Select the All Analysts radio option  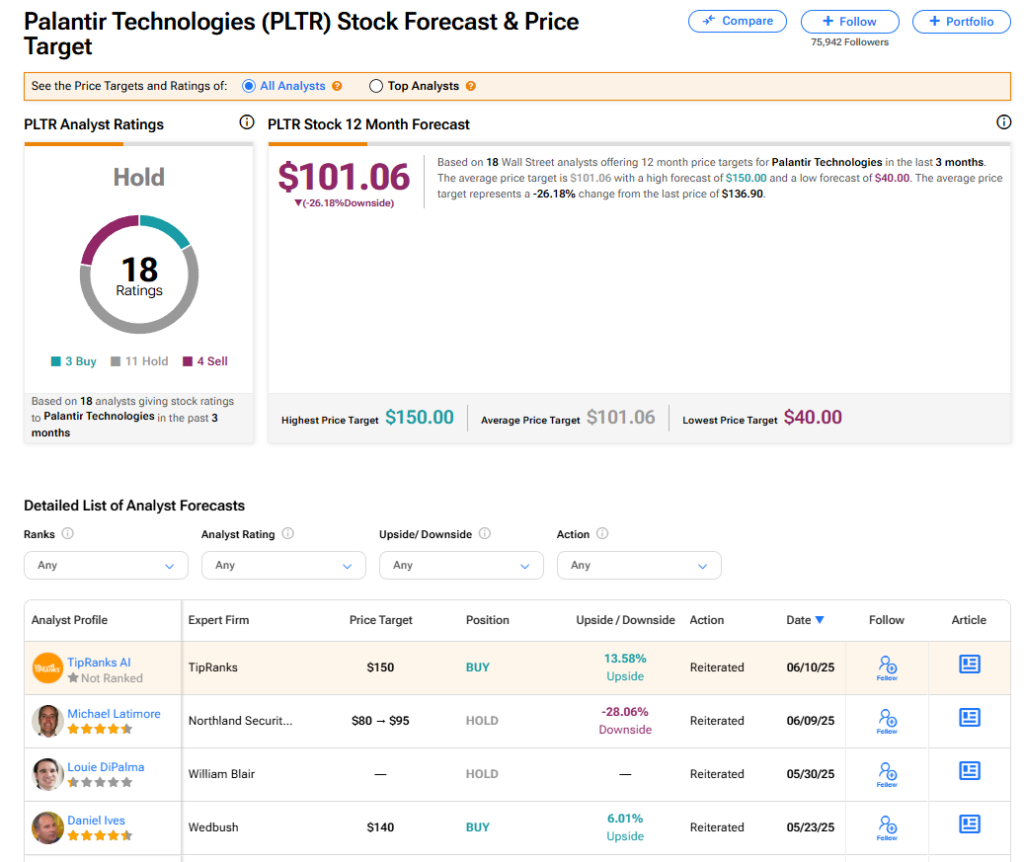tap(249, 86)
